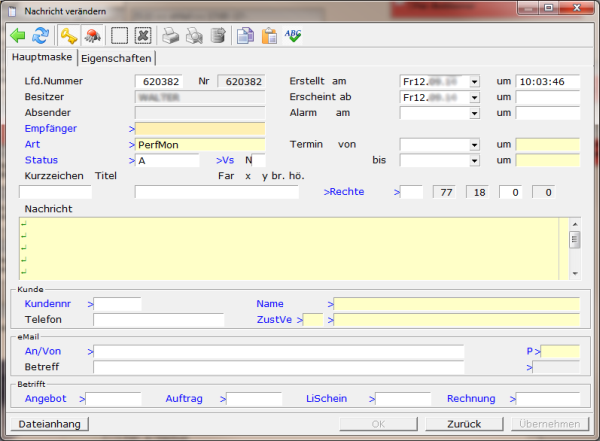Switch to the Eigenschaften tab

tap(117, 58)
